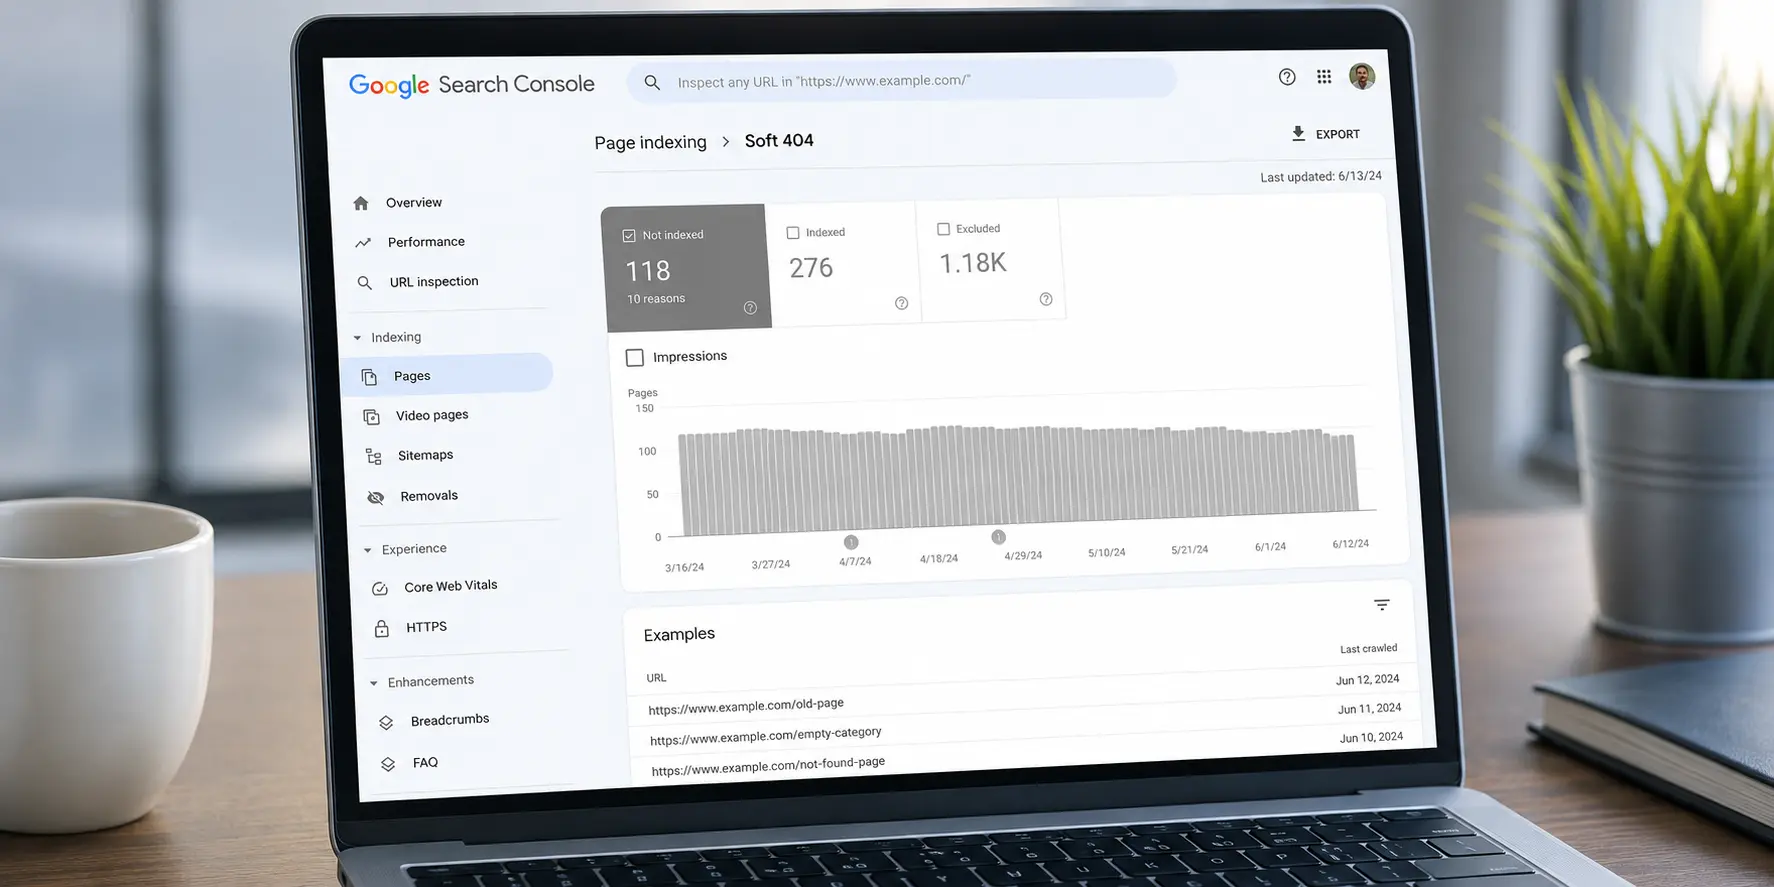
Task: Click the Removals crossed-eye icon
Action: click(376, 497)
